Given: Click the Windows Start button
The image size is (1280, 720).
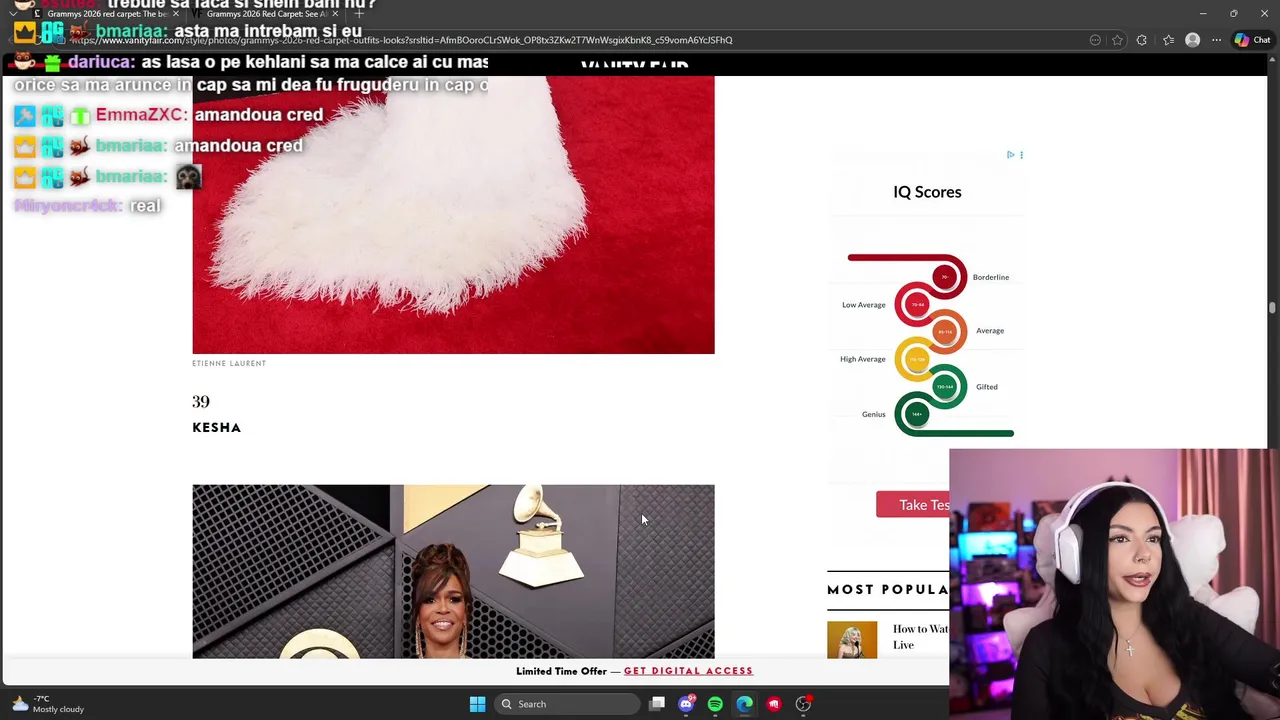Looking at the screenshot, I should point(477,704).
